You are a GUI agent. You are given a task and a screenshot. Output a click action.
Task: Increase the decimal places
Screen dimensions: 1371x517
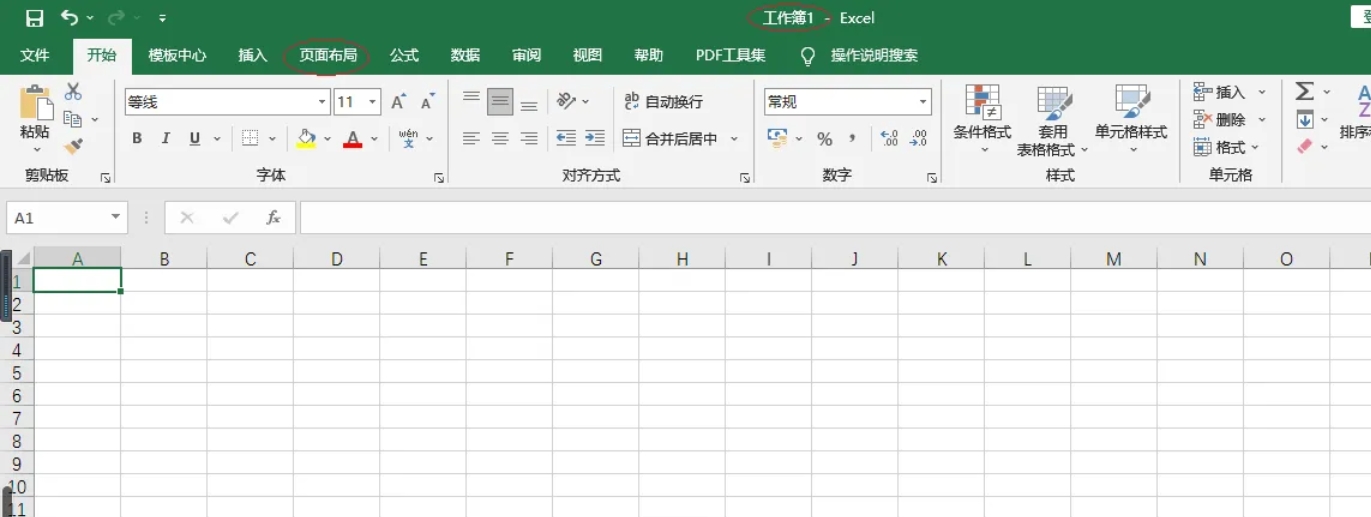pyautogui.click(x=890, y=139)
